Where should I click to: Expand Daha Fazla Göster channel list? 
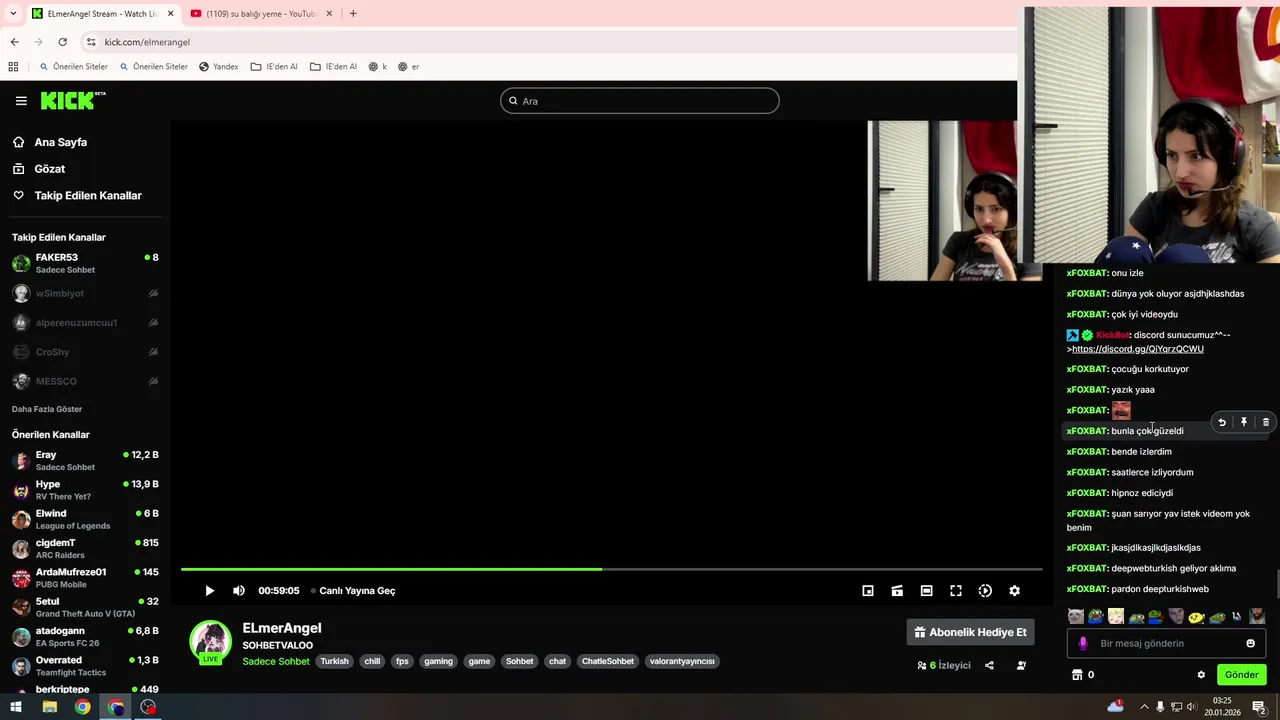pyautogui.click(x=47, y=409)
